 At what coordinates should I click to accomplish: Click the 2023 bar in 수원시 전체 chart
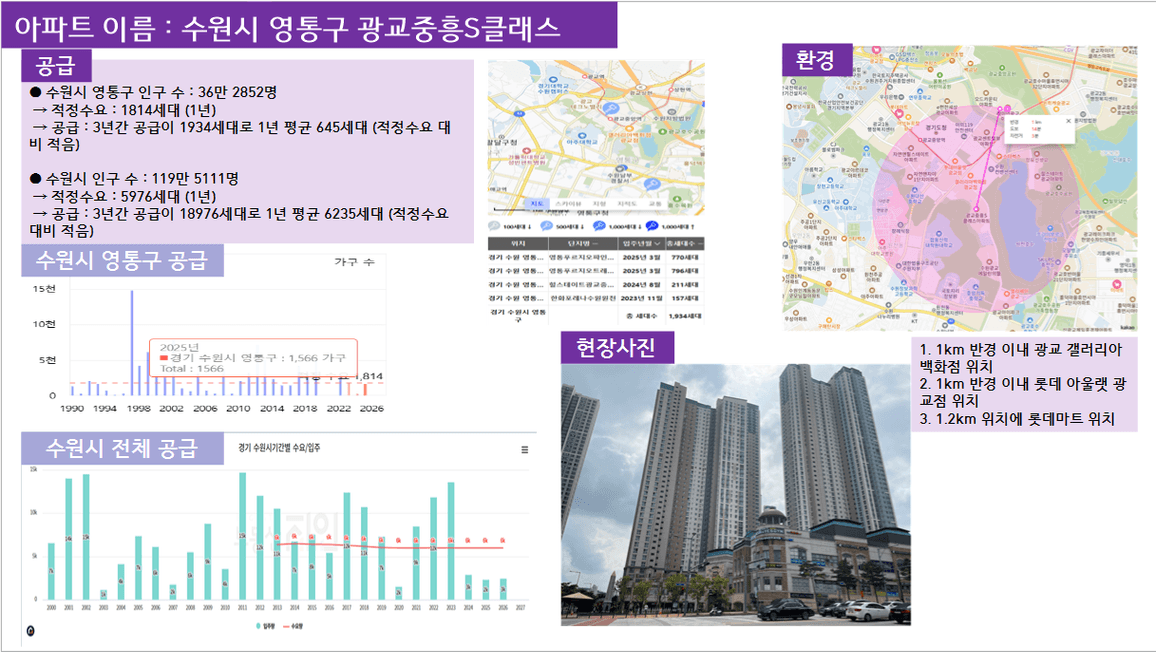tap(451, 541)
